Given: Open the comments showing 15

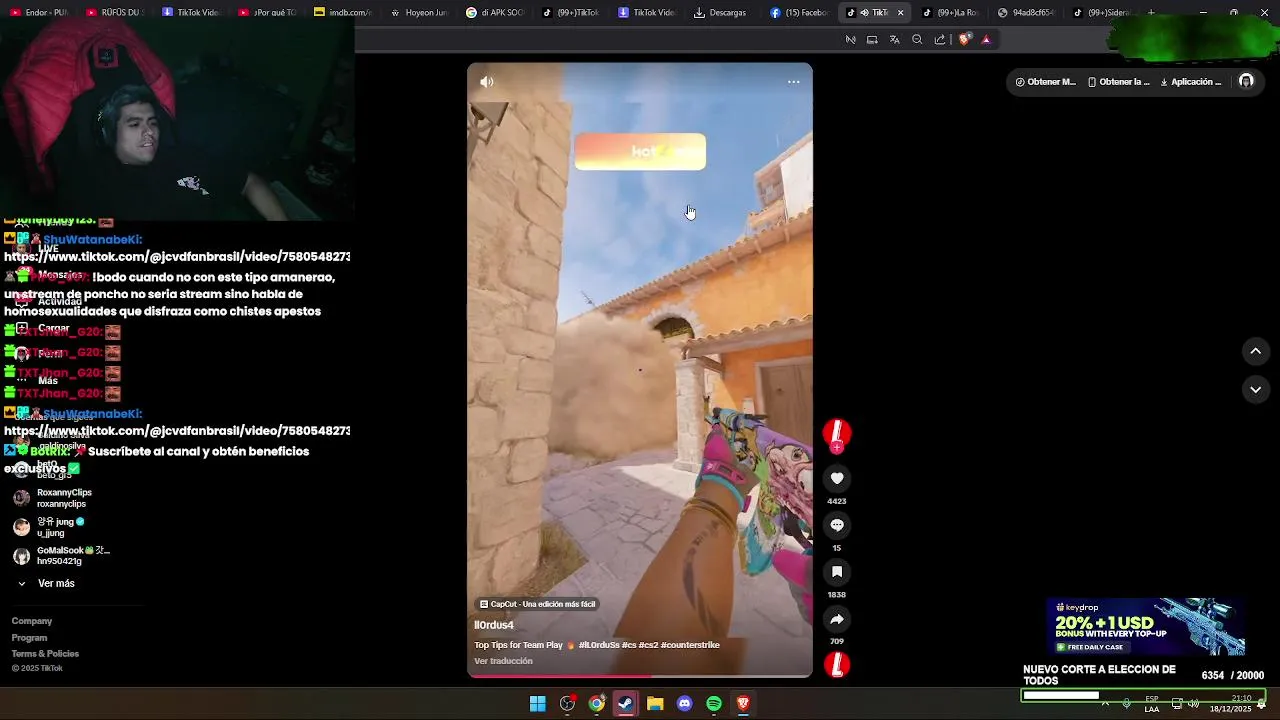Looking at the screenshot, I should pyautogui.click(x=837, y=525).
